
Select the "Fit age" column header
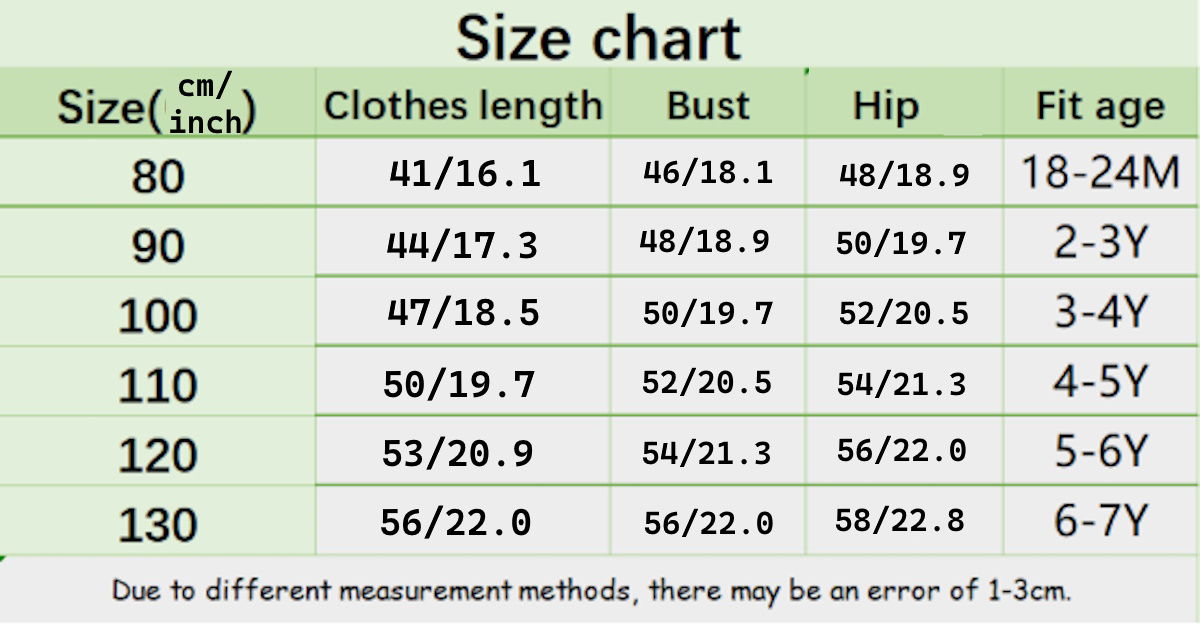[x=1100, y=105]
